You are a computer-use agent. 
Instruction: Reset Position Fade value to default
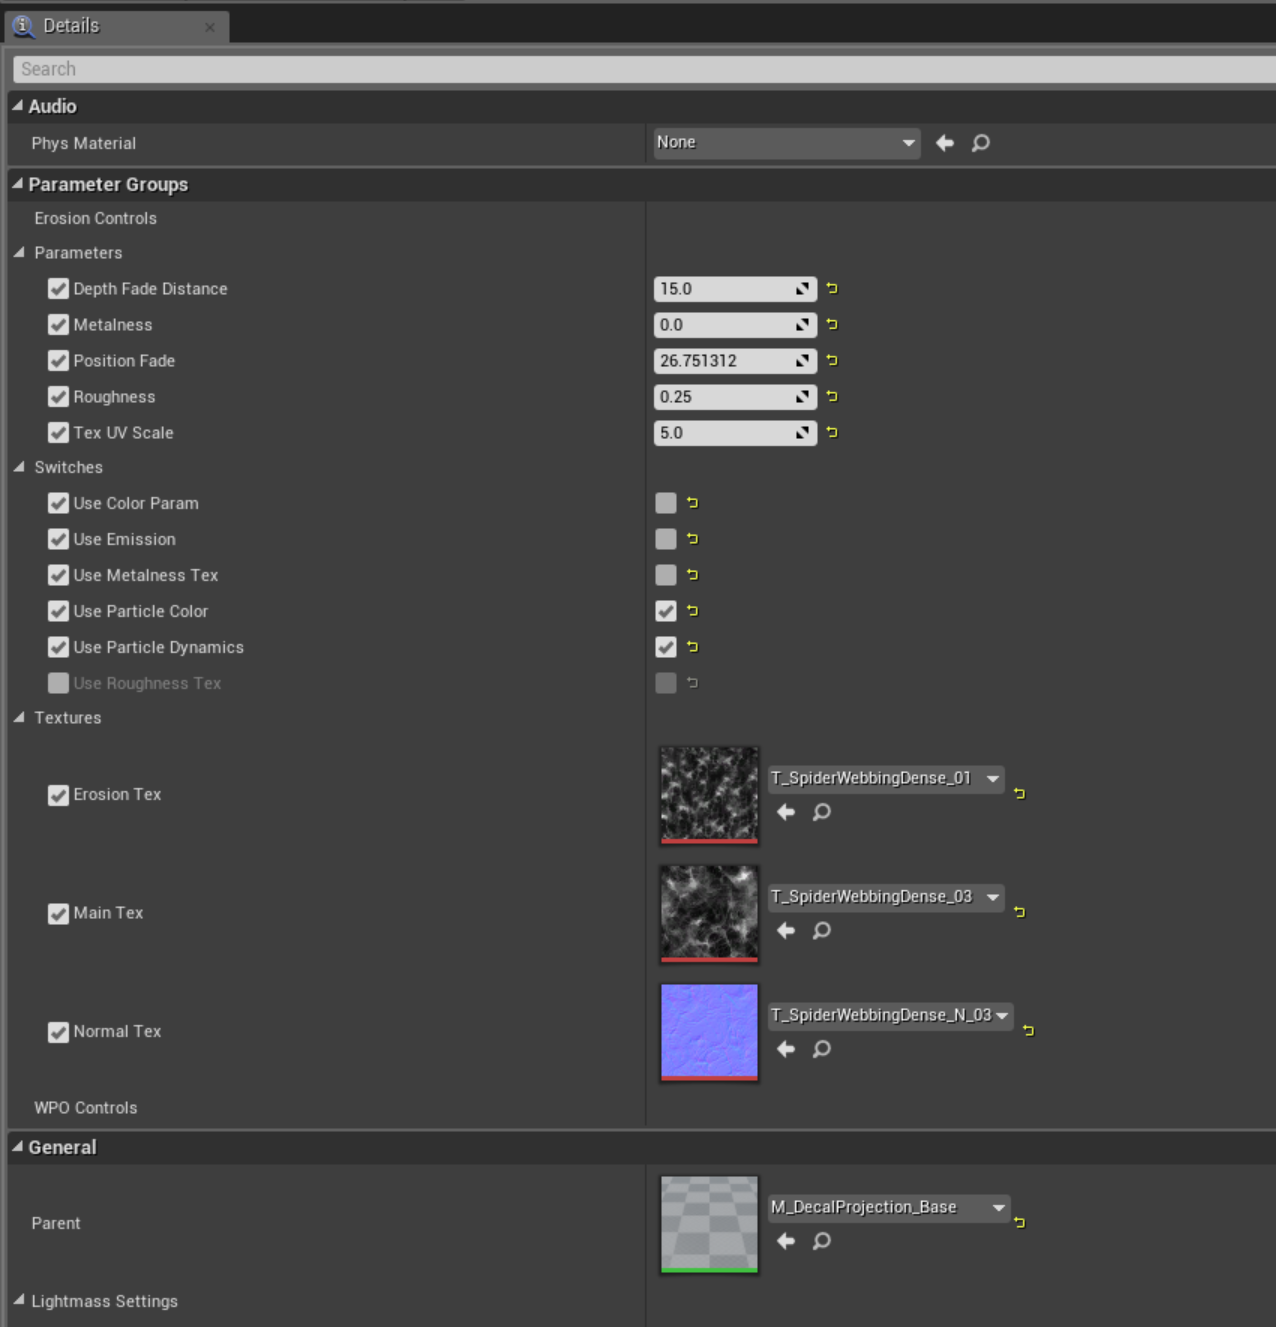(x=832, y=361)
